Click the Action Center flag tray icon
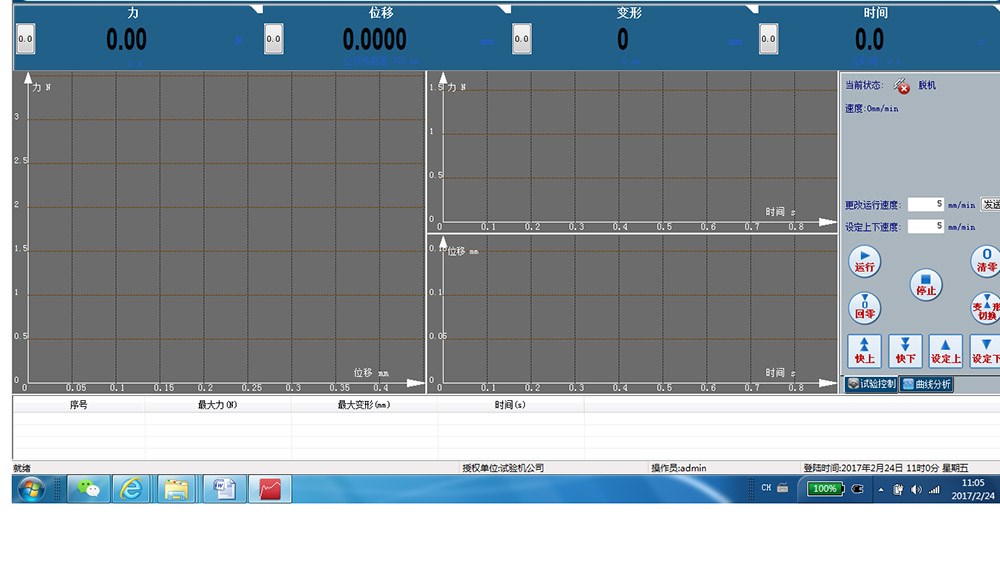This screenshot has height=562, width=1000. pyautogui.click(x=898, y=489)
